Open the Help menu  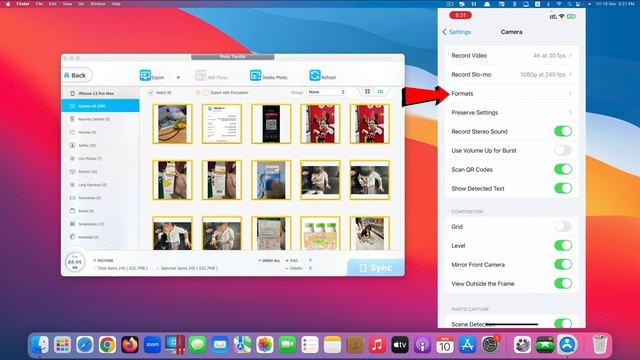coord(116,4)
